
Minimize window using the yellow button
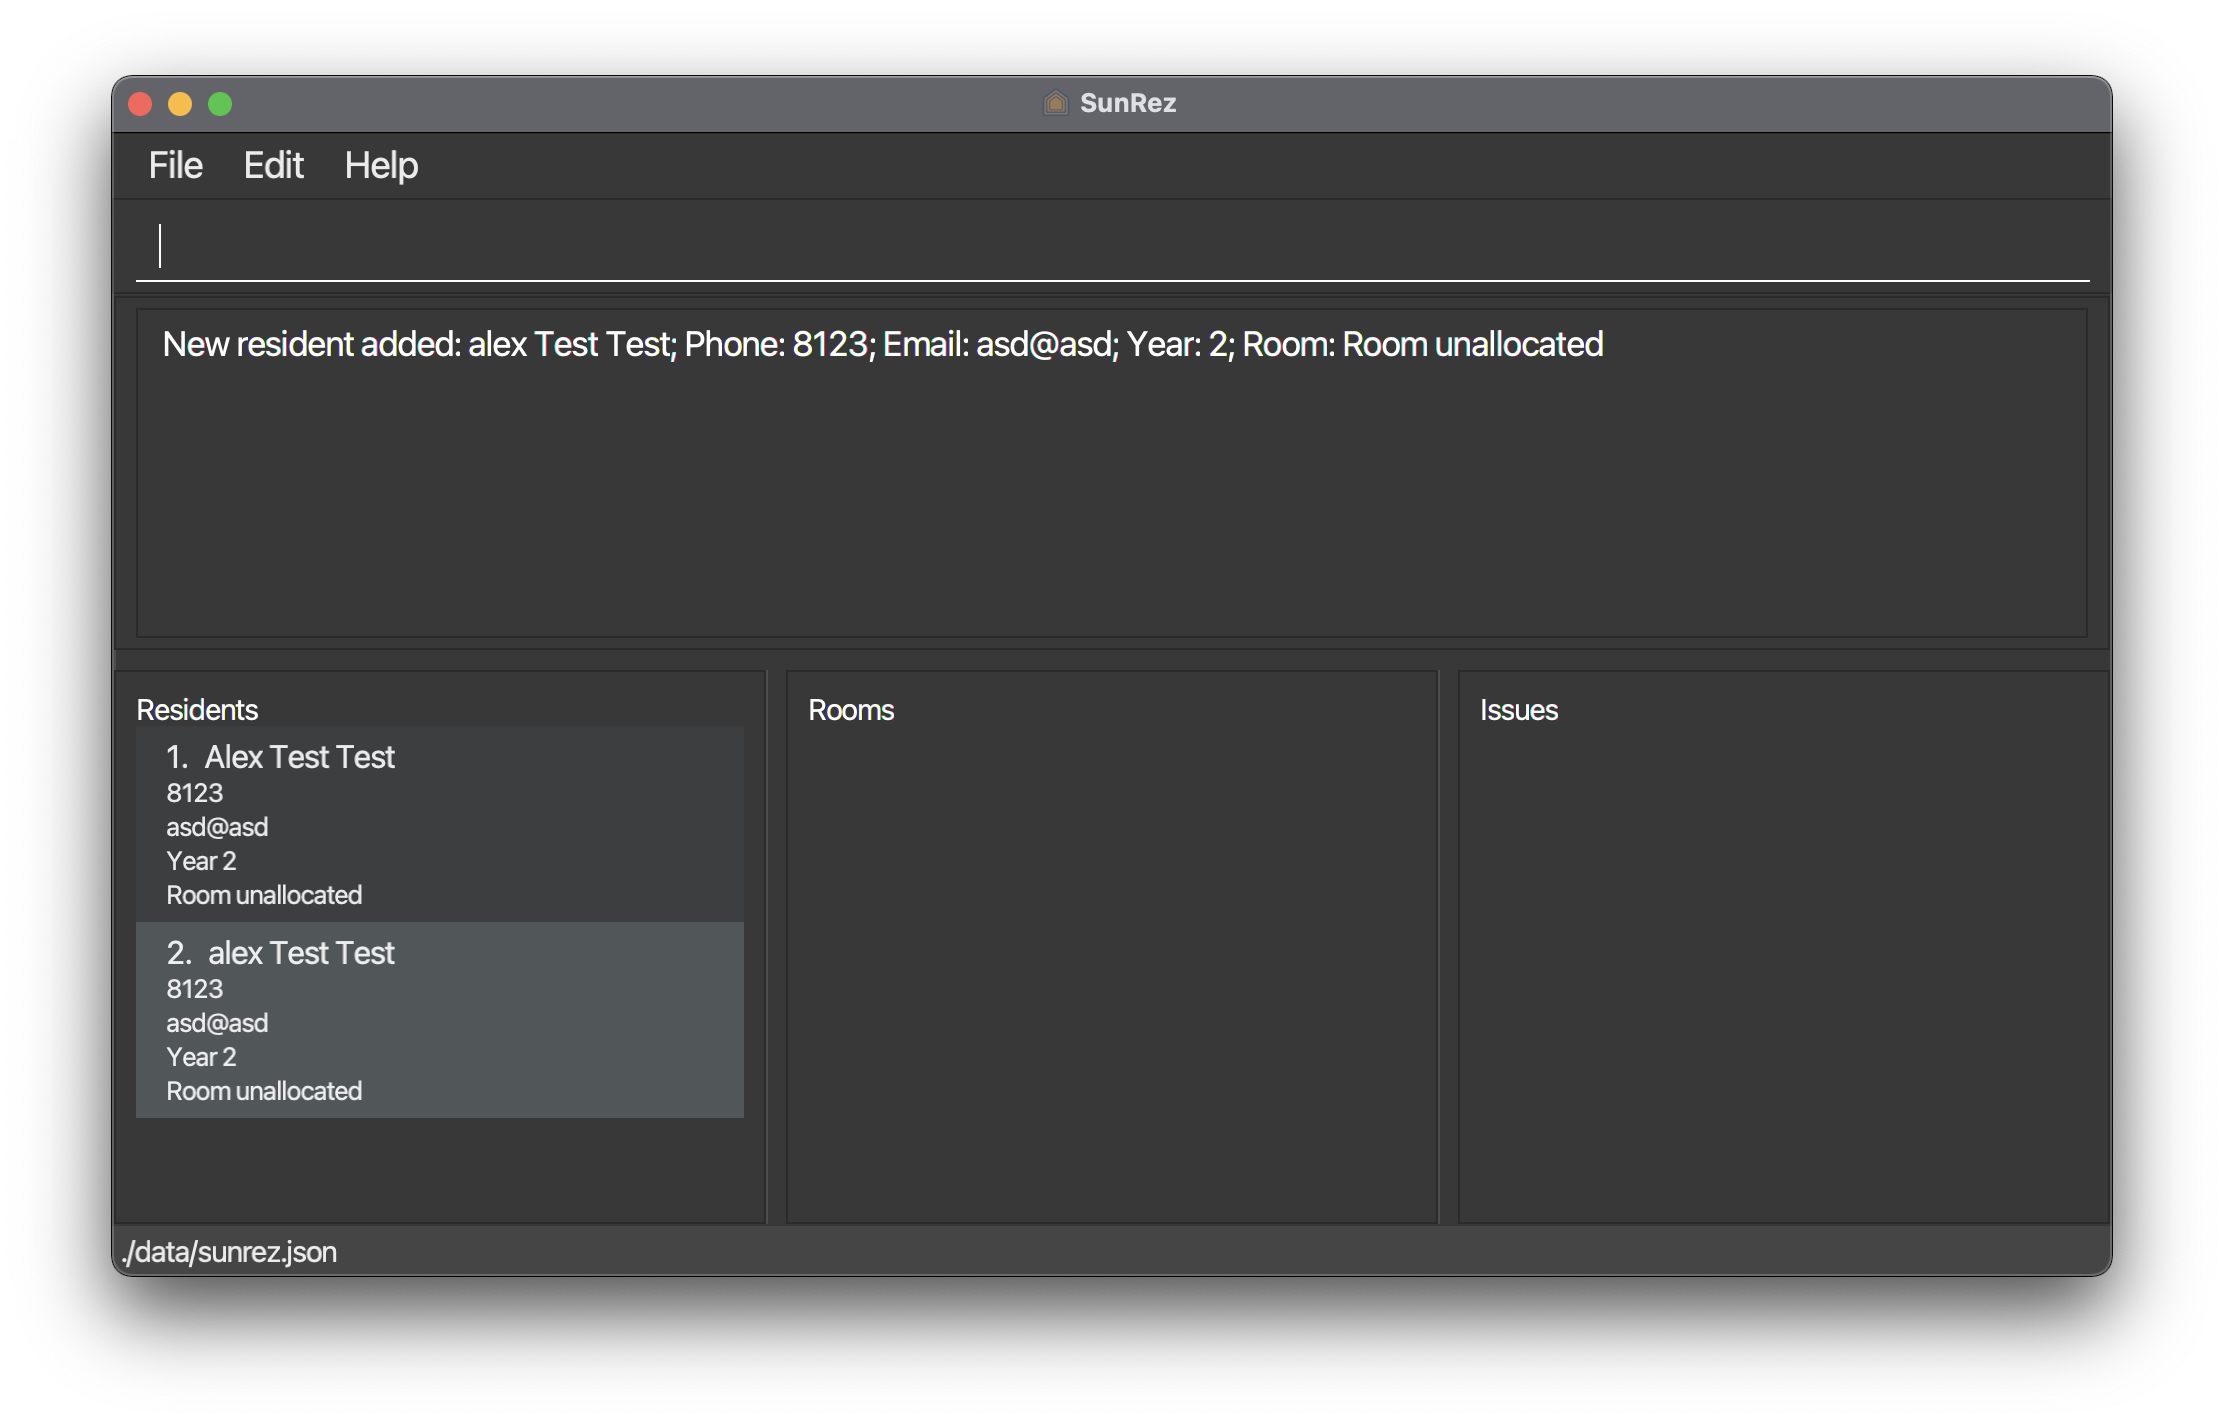coord(180,104)
